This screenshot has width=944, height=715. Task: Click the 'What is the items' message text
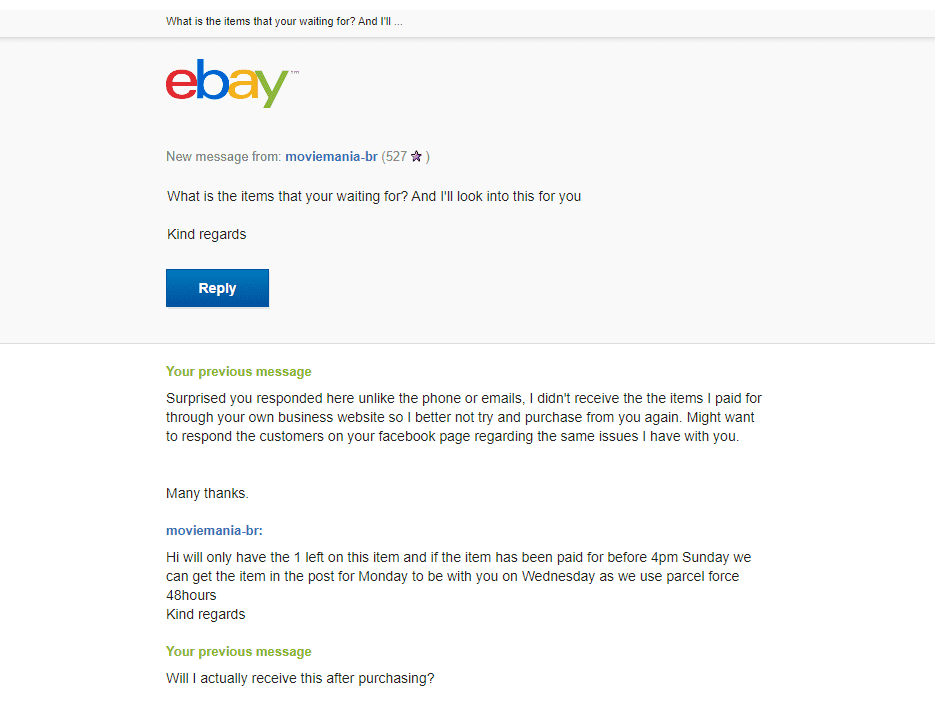pos(374,196)
